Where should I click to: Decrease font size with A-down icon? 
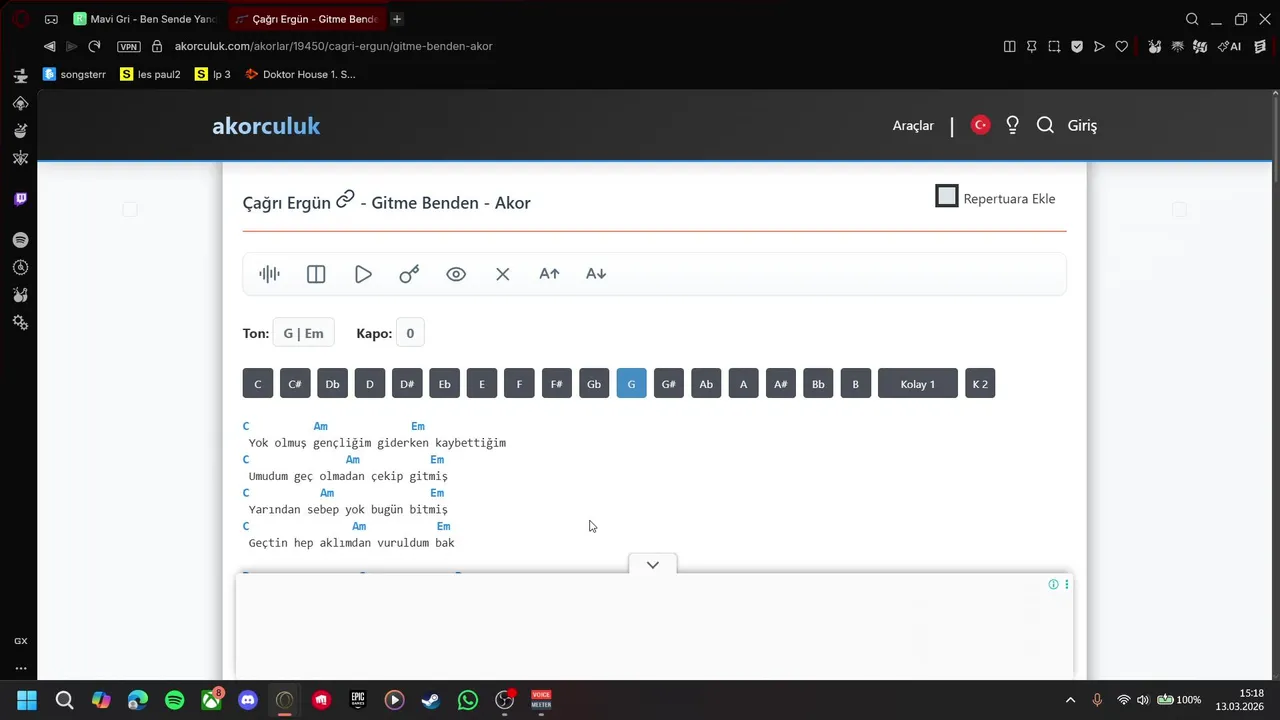(596, 274)
